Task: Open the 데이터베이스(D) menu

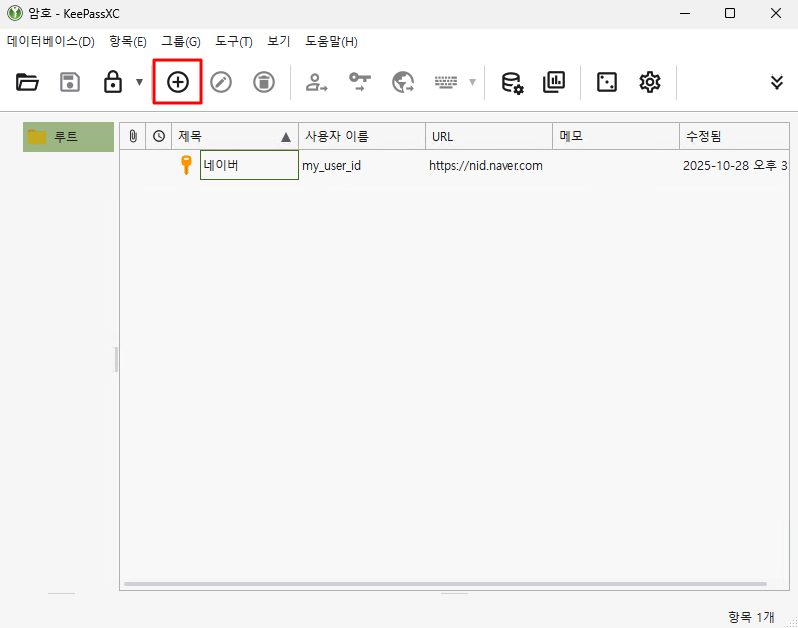Action: [50, 42]
